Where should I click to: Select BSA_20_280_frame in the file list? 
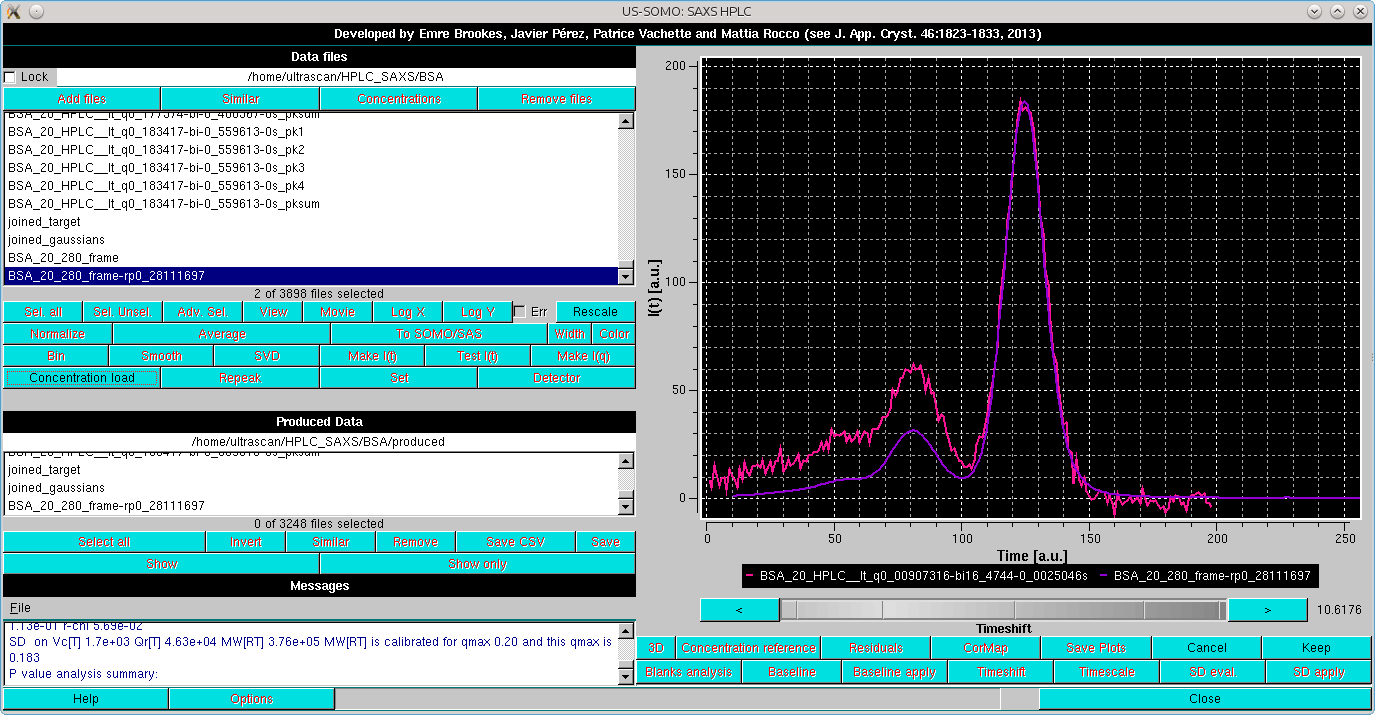click(x=311, y=258)
